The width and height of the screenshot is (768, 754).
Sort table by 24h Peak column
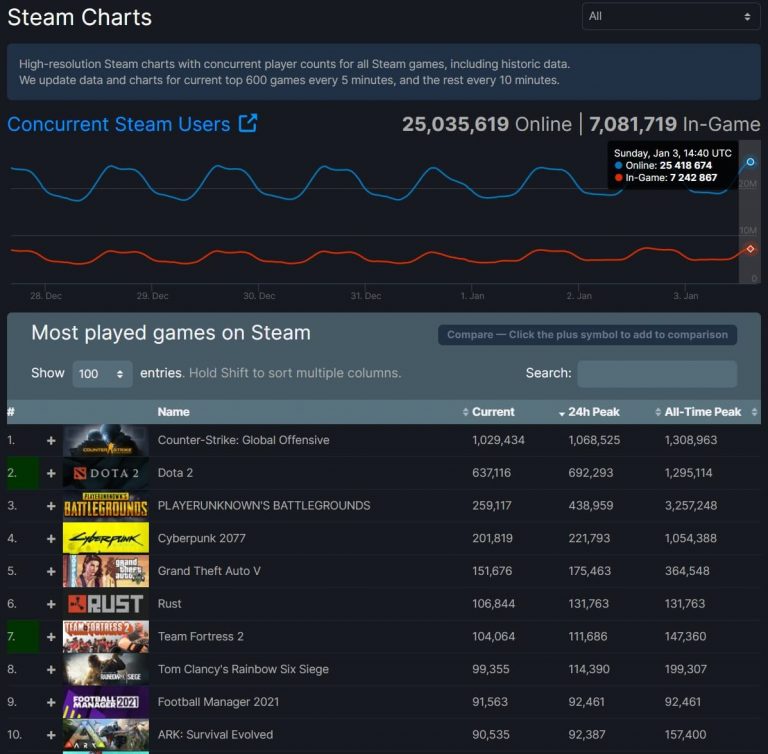coord(593,412)
